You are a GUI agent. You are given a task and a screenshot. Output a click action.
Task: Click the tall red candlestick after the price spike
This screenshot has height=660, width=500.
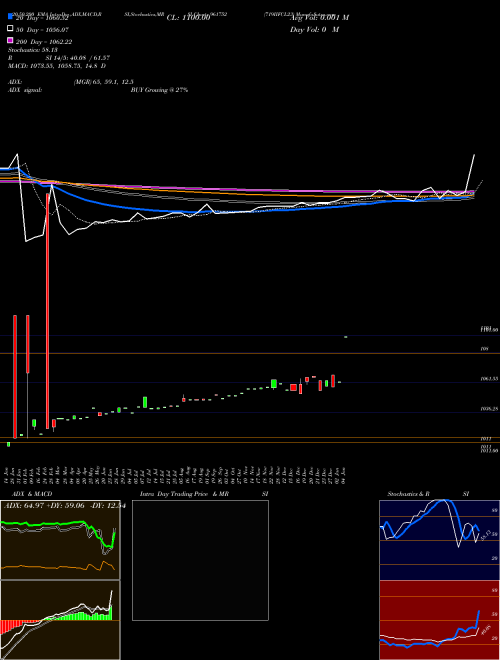coord(48,311)
